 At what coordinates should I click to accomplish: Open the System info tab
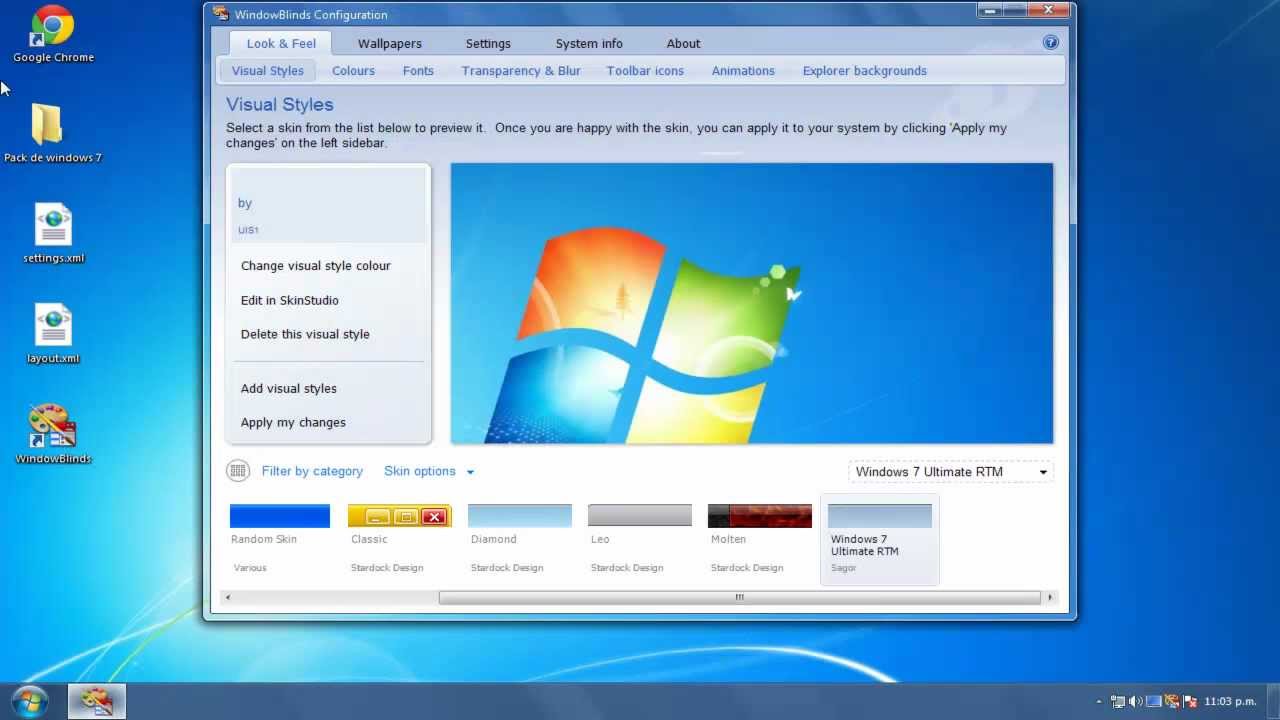pyautogui.click(x=589, y=43)
